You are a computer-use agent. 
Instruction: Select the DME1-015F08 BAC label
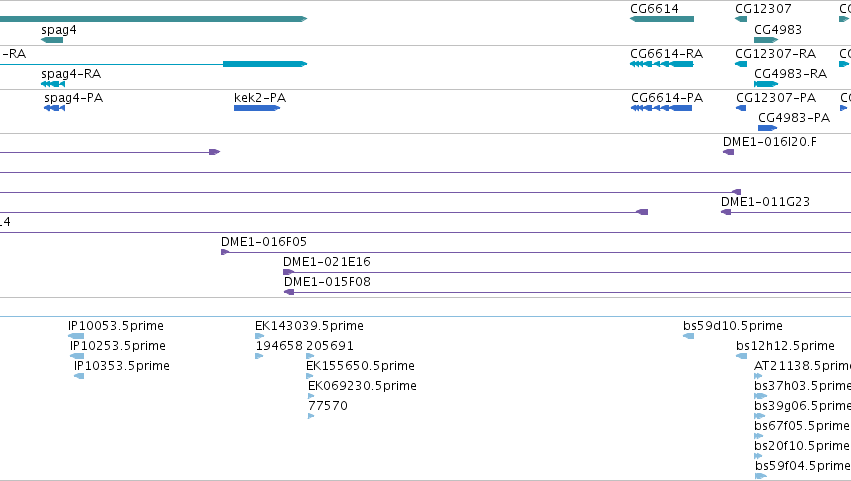[x=327, y=282]
